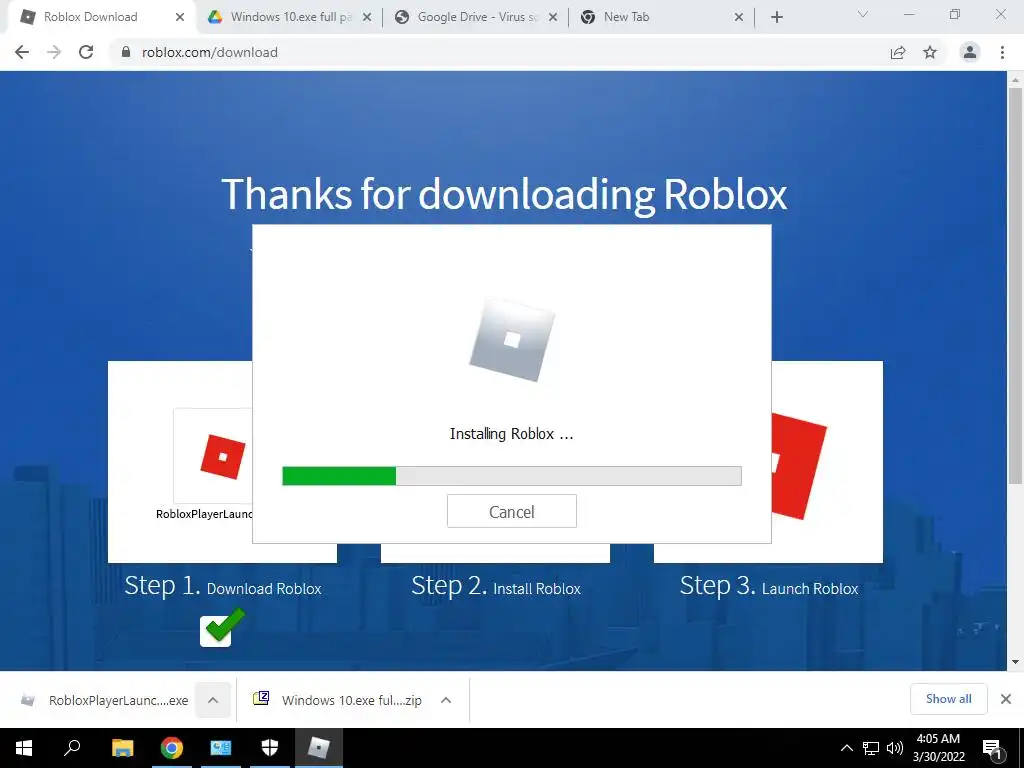Click the Installing Roblox progress bar

pos(511,475)
